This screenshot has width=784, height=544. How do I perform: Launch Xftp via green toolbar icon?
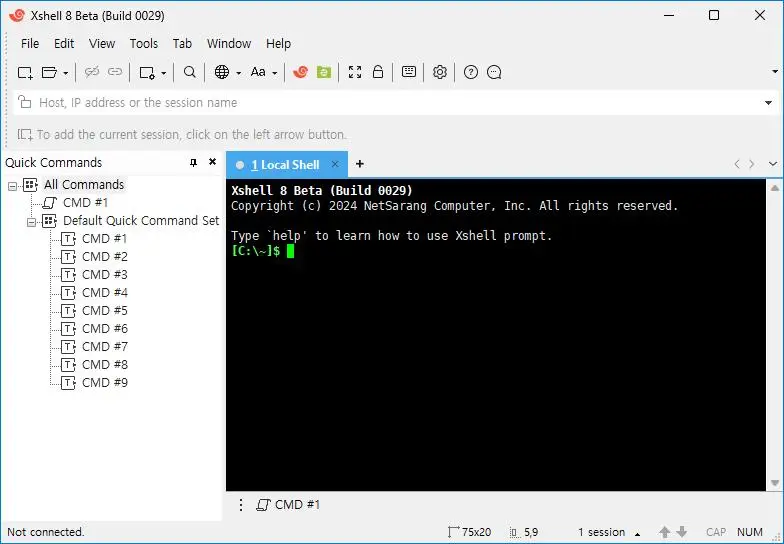(x=324, y=72)
